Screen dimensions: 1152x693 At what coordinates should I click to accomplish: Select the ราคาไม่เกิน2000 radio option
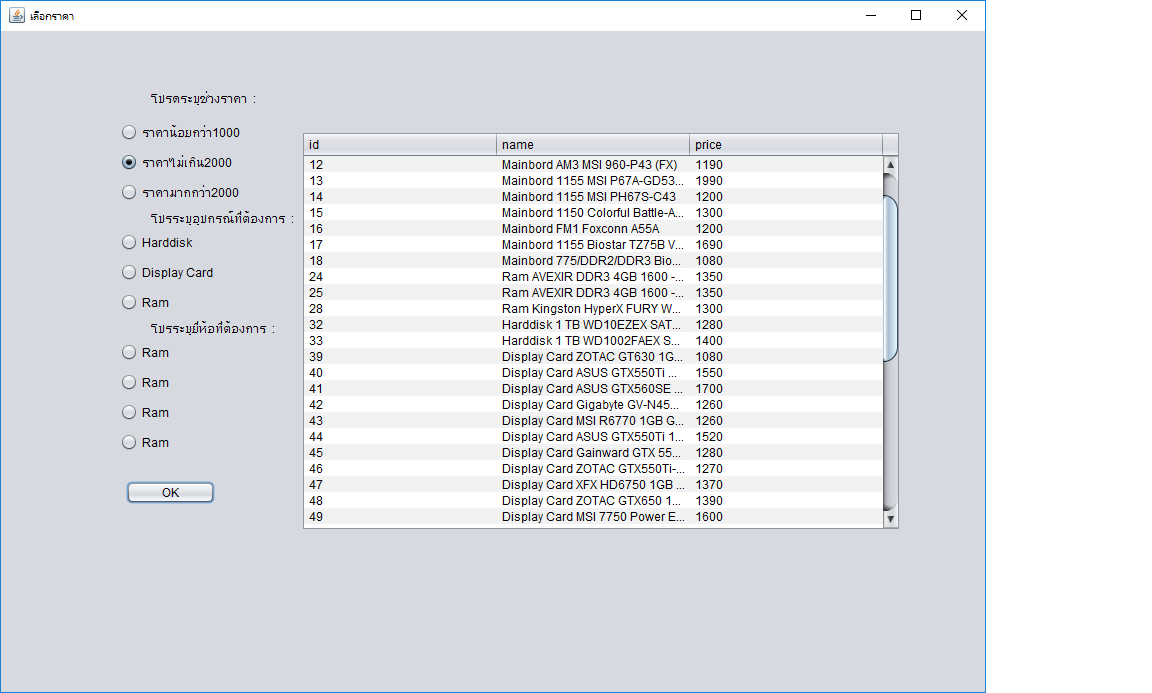coord(177,162)
